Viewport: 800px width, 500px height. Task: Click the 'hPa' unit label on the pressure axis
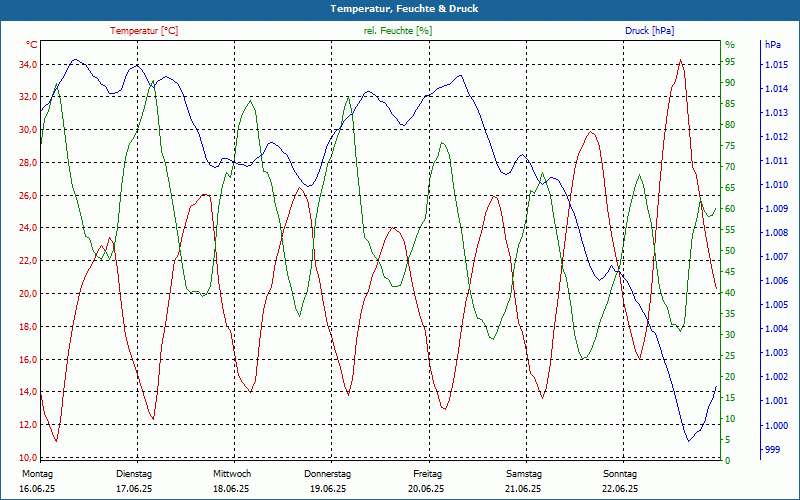click(x=773, y=45)
